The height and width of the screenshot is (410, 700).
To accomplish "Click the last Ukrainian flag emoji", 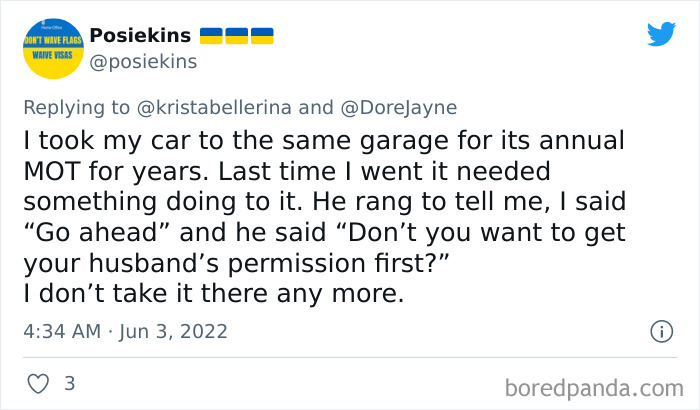I will (x=261, y=36).
